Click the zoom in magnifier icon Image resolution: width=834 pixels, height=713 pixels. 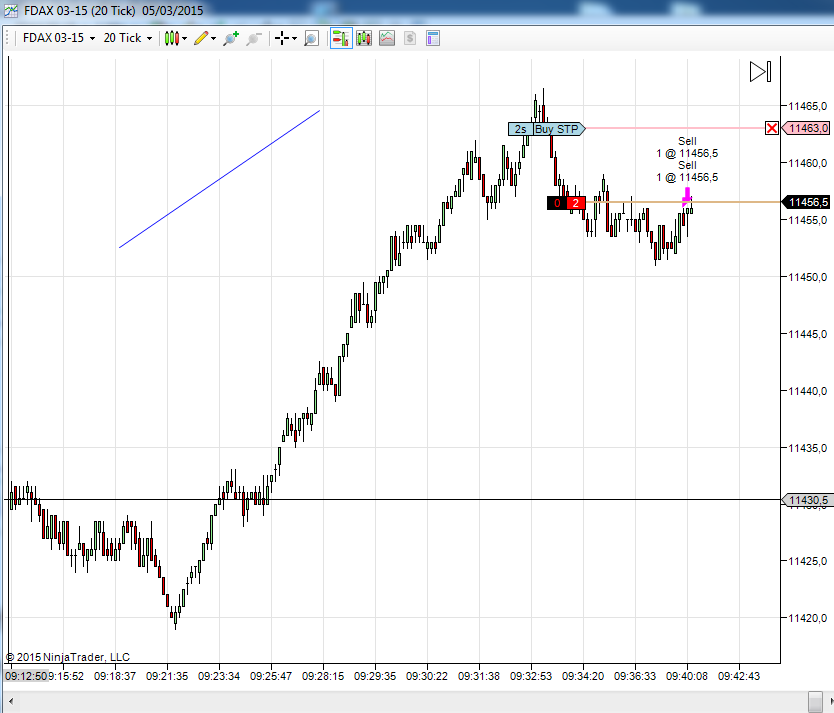pyautogui.click(x=231, y=38)
